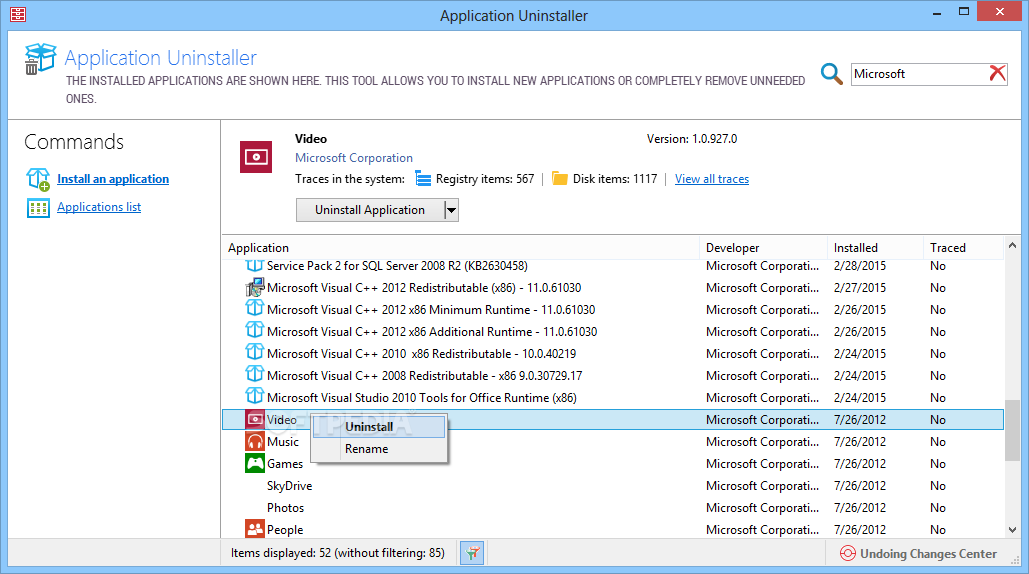Click the list scrollbar down arrow
The image size is (1029, 574).
1012,529
